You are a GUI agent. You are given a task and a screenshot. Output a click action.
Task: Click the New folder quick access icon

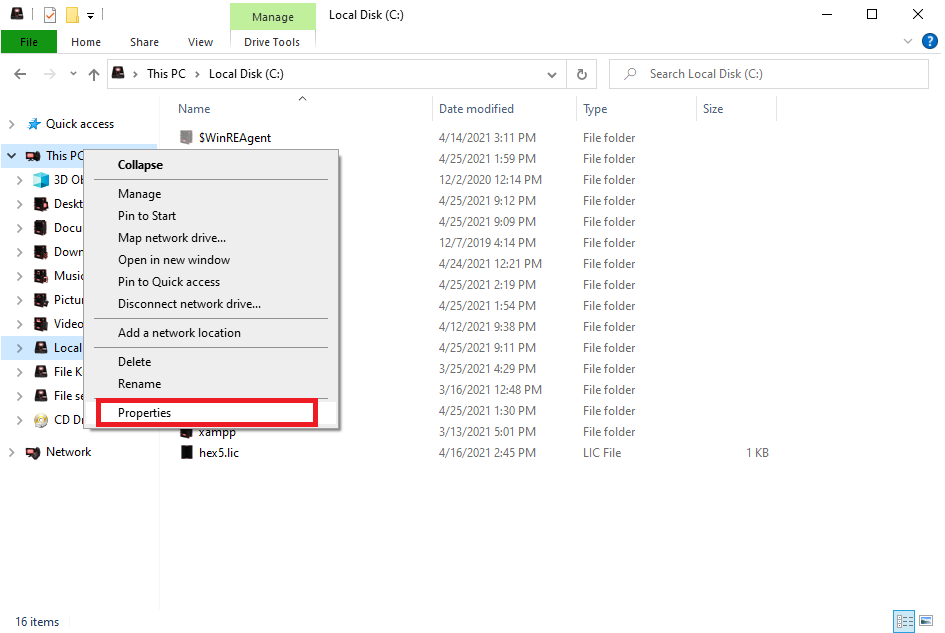pos(72,15)
